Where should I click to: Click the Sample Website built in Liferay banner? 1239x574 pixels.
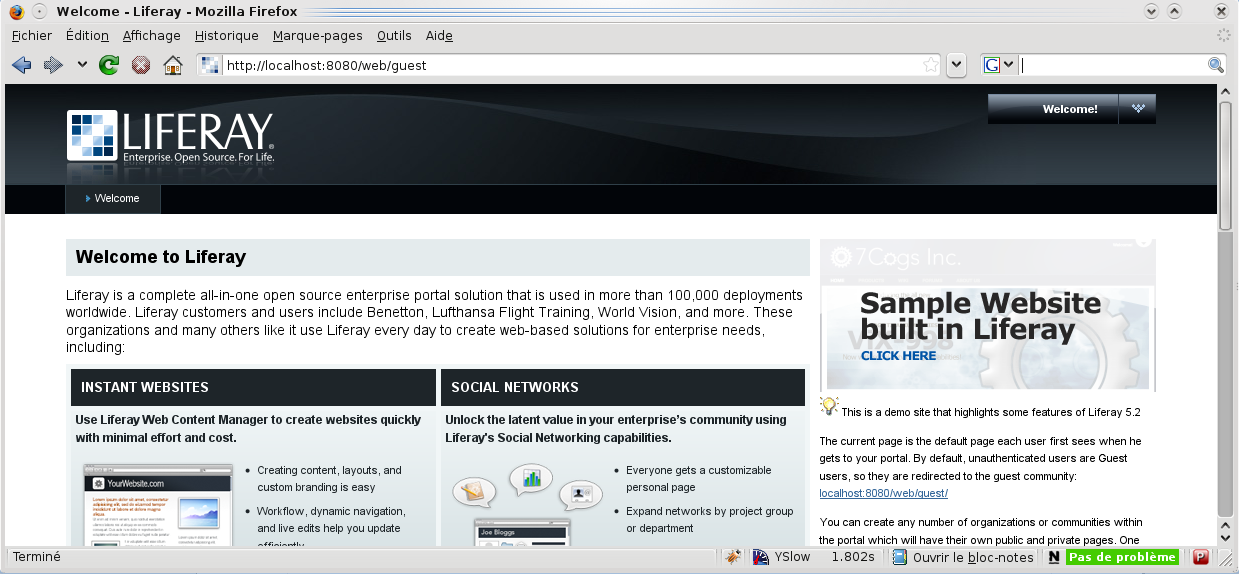[x=987, y=315]
